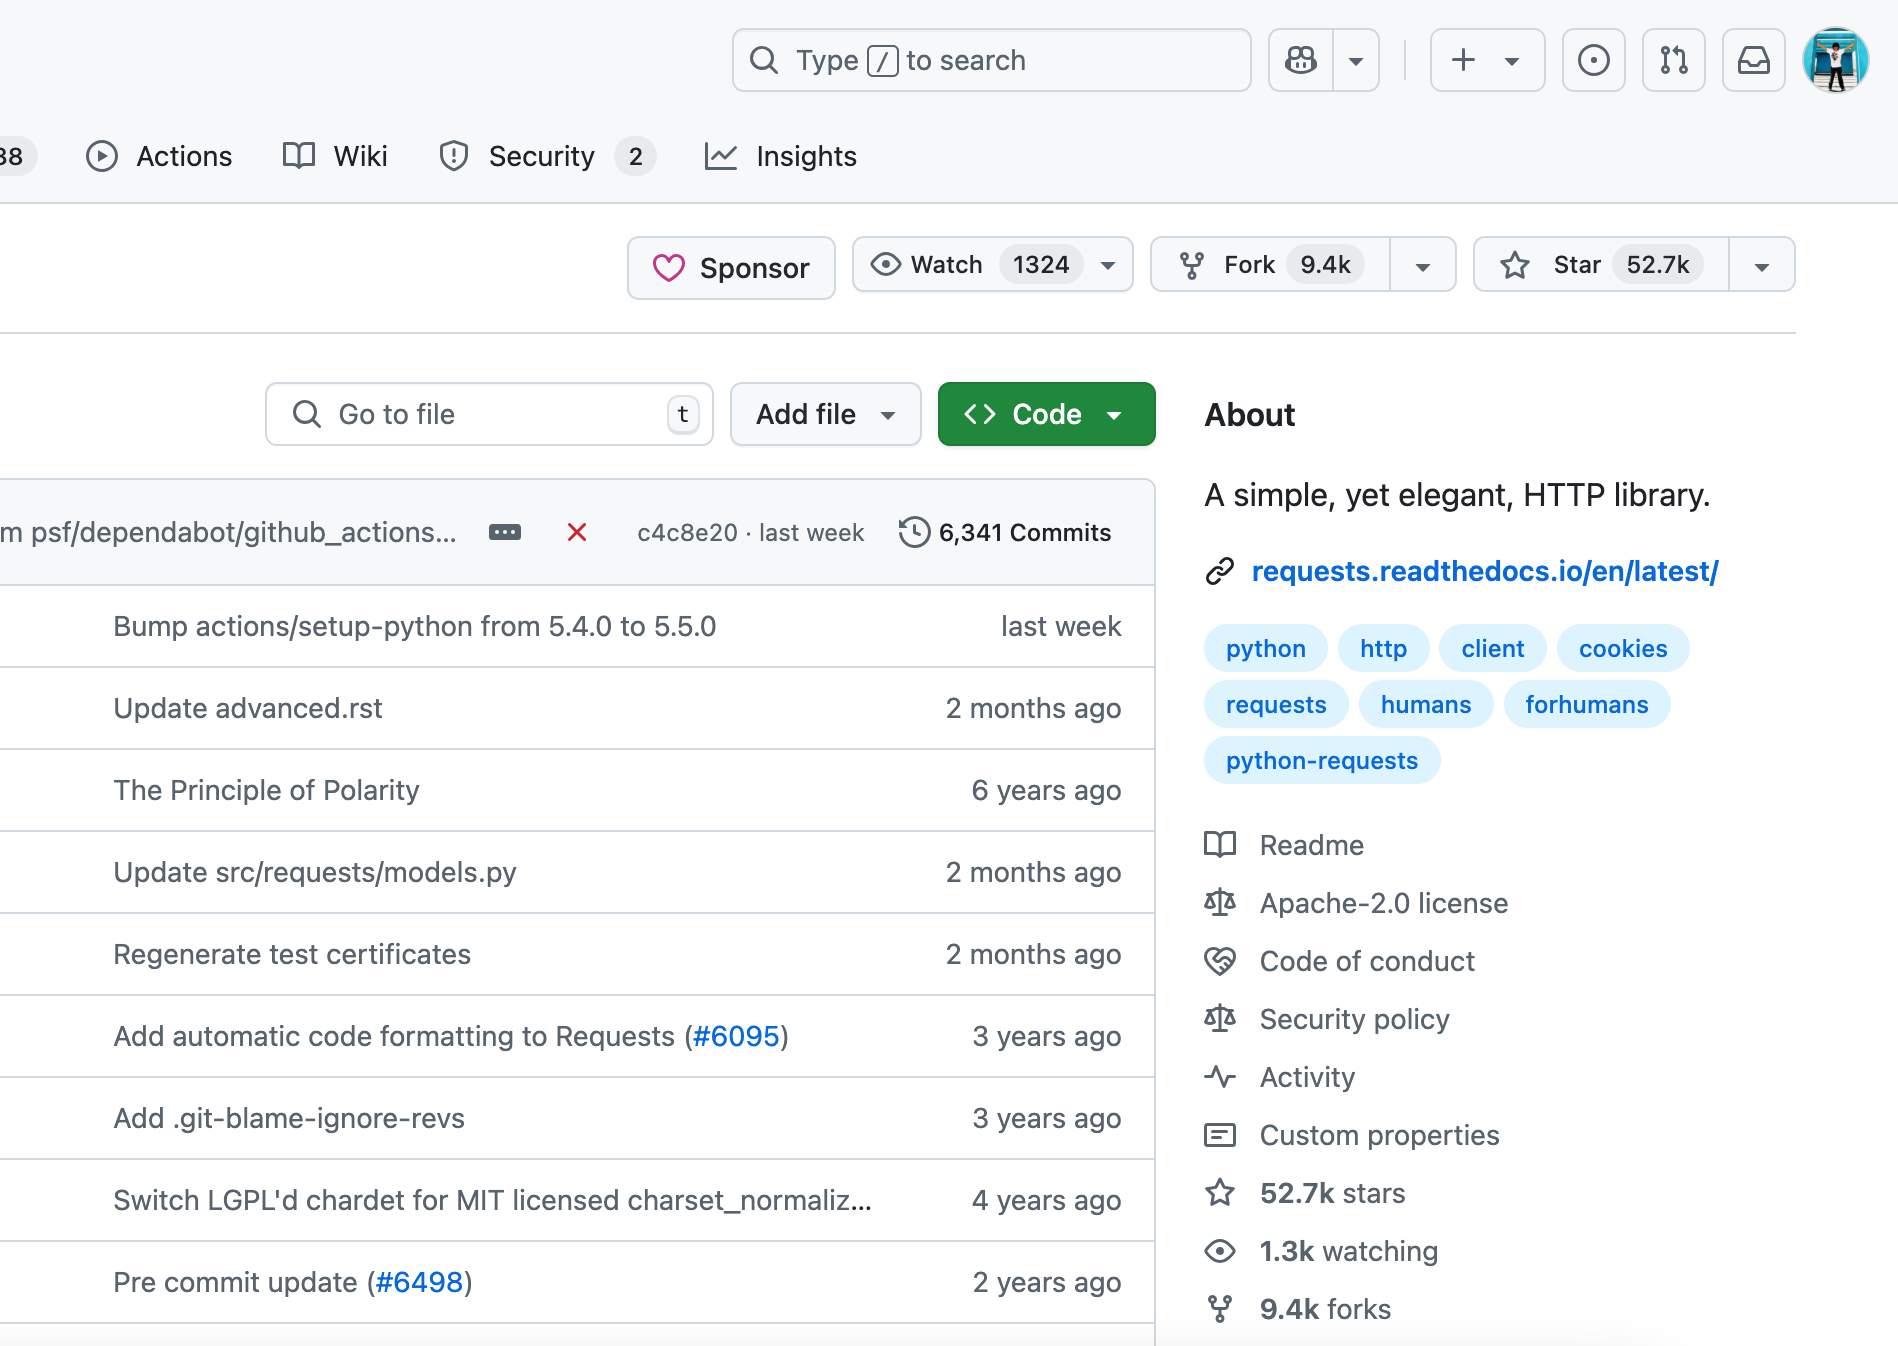This screenshot has height=1346, width=1898.
Task: Switch to the Insights tab
Action: (781, 156)
